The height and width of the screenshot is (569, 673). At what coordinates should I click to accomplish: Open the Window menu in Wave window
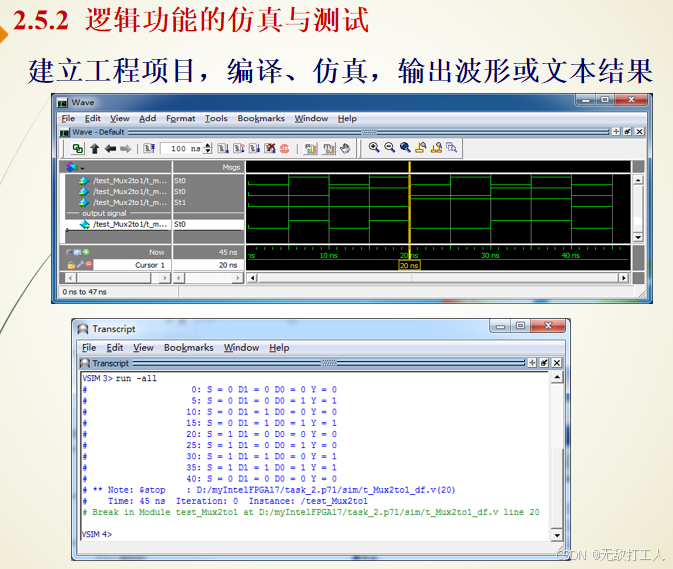(x=311, y=118)
